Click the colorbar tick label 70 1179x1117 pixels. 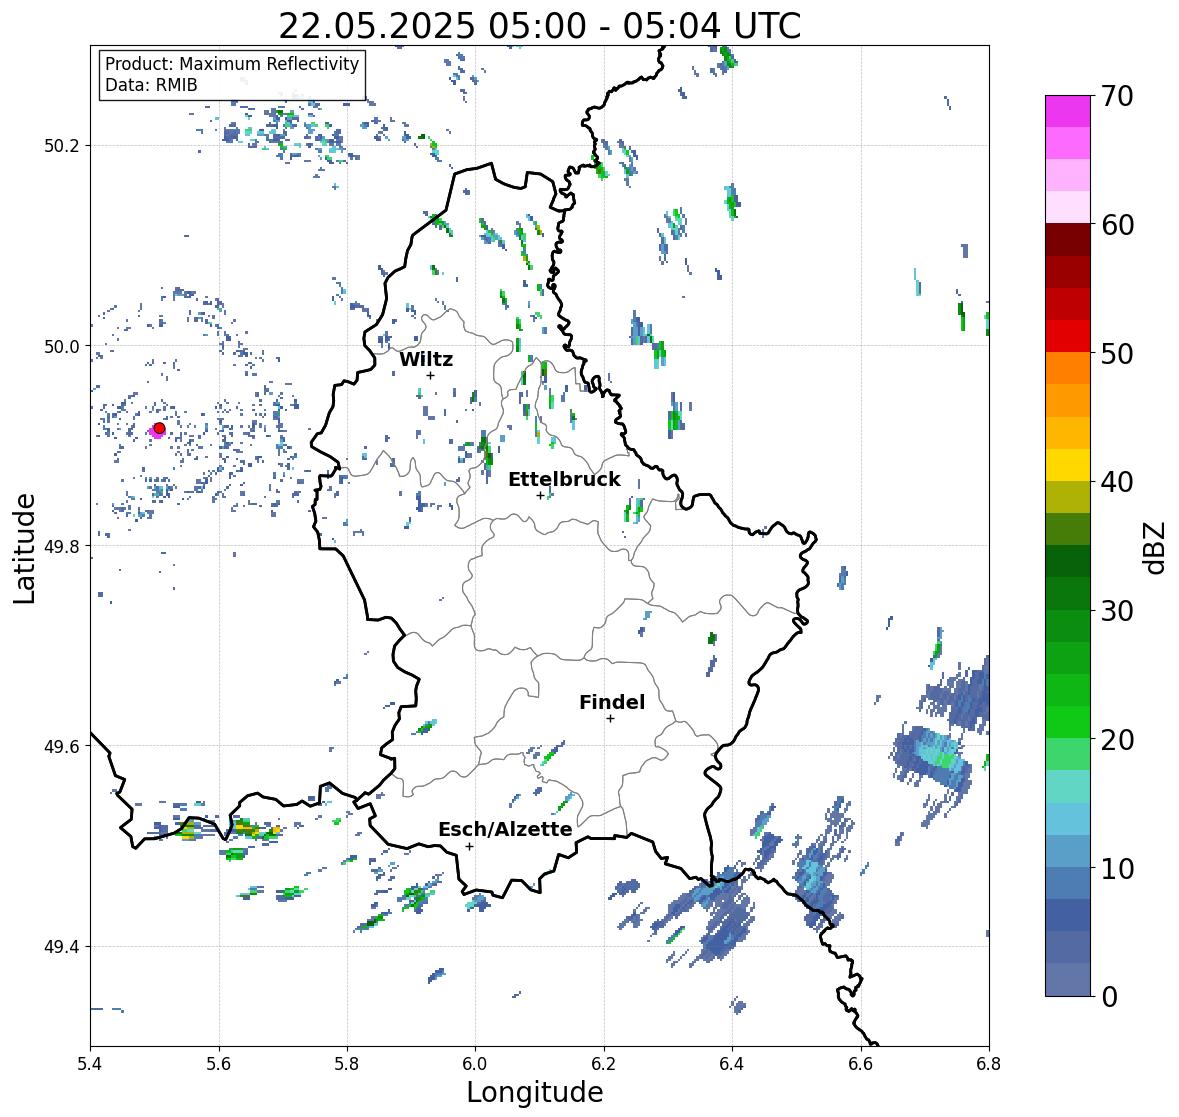point(1117,96)
